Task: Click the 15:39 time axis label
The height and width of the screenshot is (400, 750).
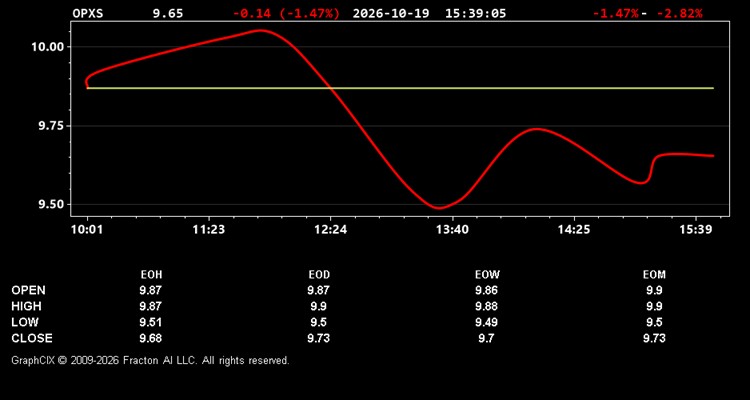Action: coord(696,230)
